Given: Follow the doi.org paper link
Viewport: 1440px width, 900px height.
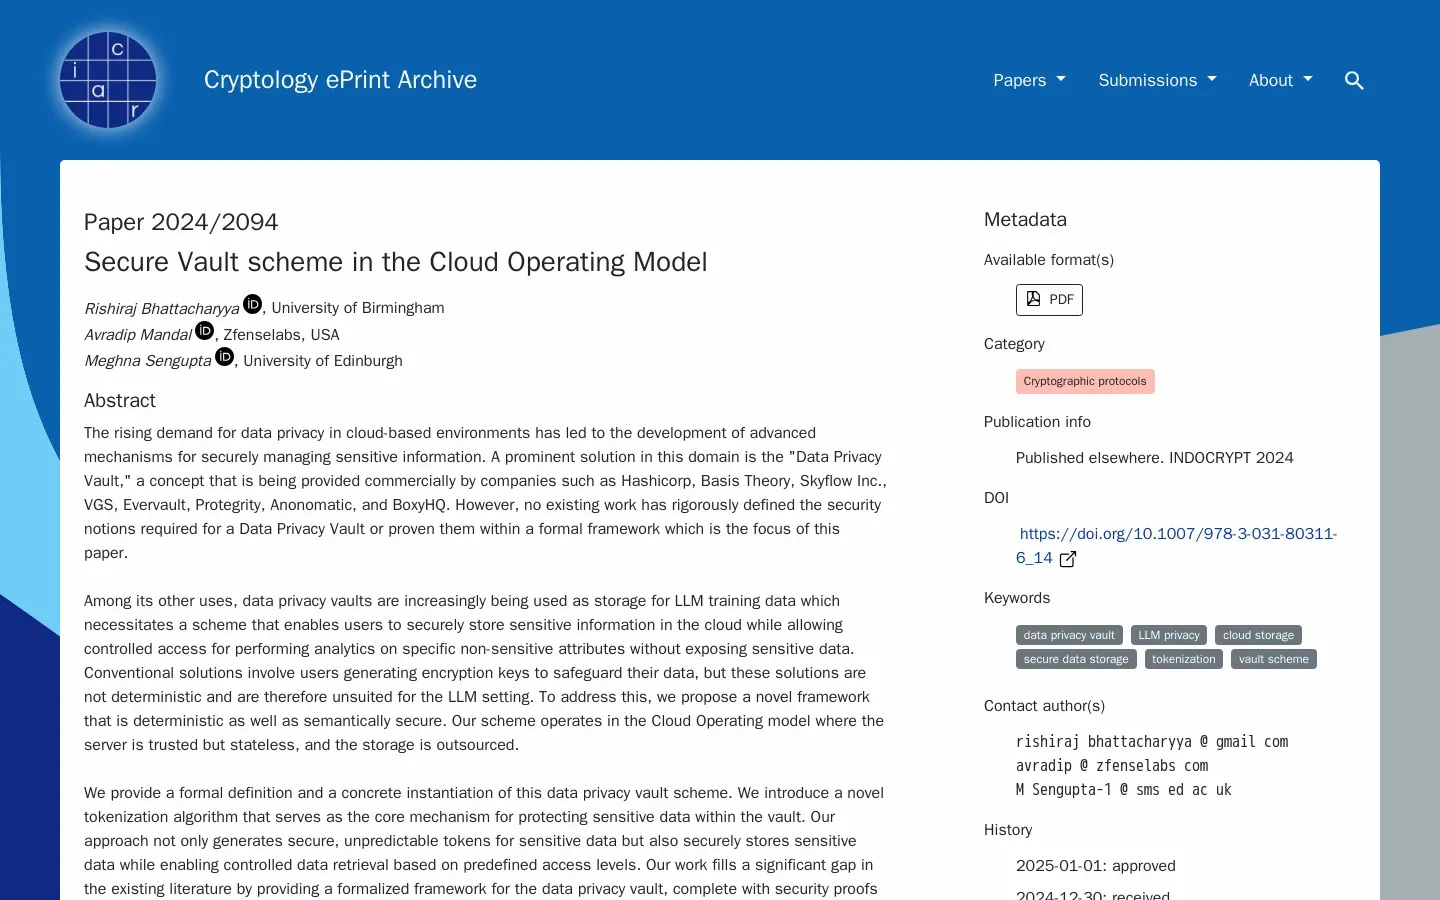Looking at the screenshot, I should tap(1177, 534).
